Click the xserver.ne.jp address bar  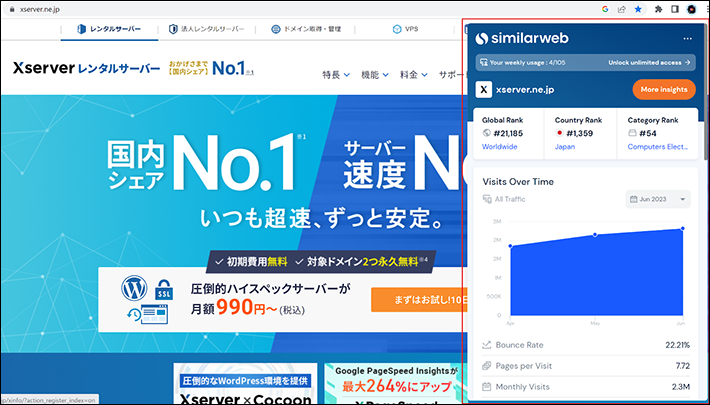(x=40, y=9)
